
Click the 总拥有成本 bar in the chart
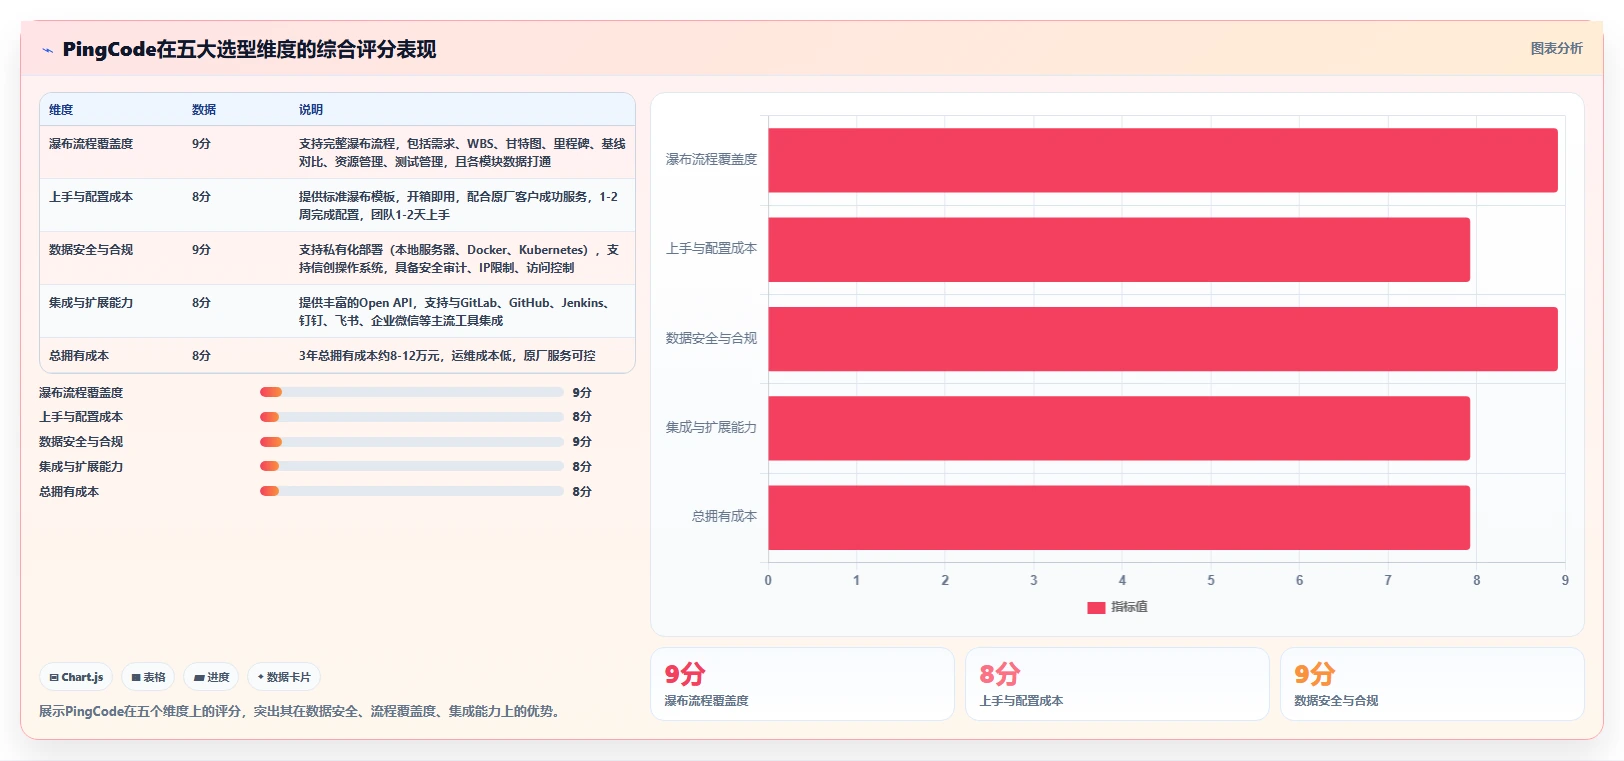[1118, 517]
